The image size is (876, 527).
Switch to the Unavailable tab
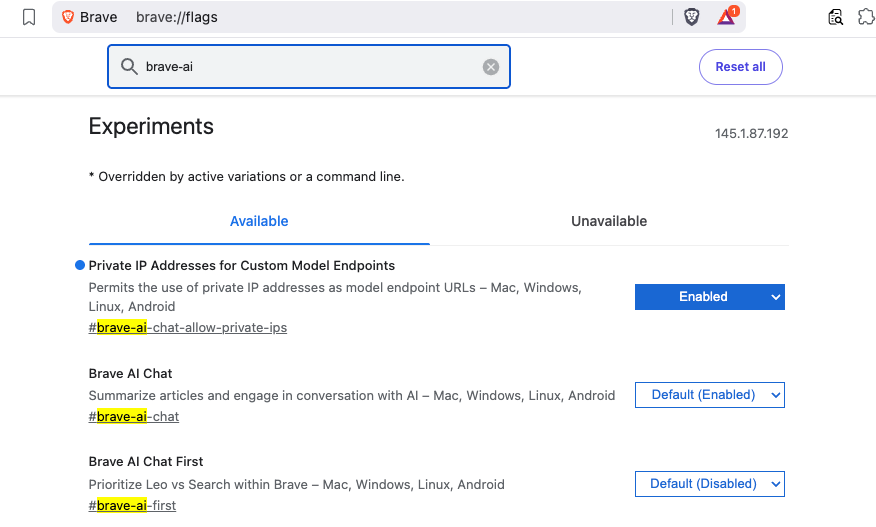click(608, 221)
